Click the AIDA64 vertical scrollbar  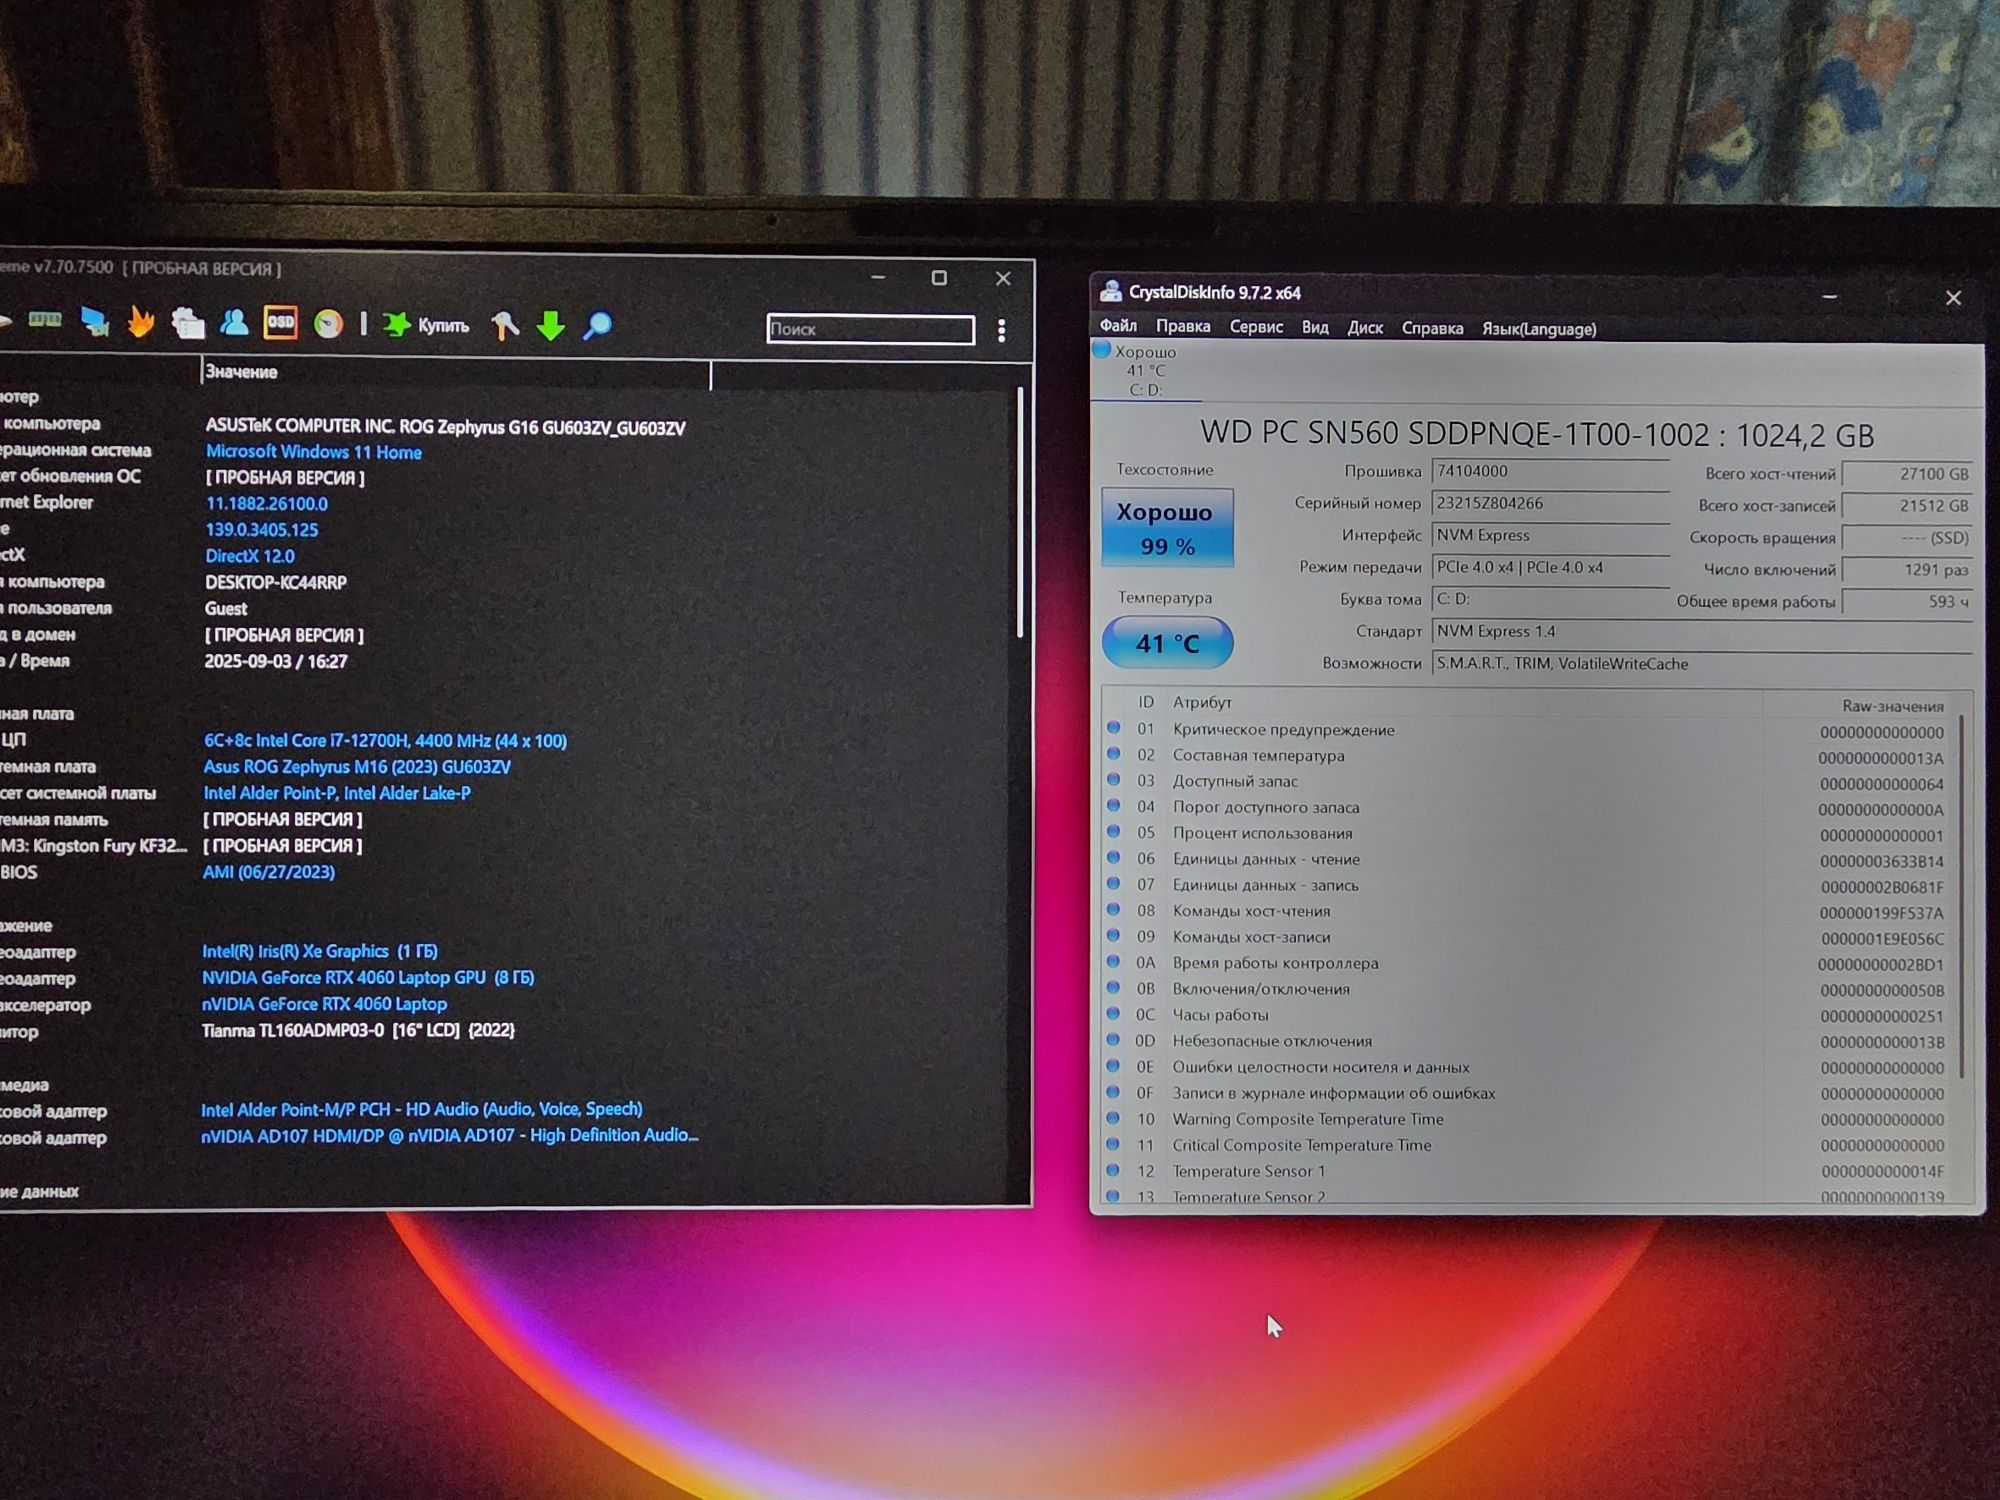1020,512
